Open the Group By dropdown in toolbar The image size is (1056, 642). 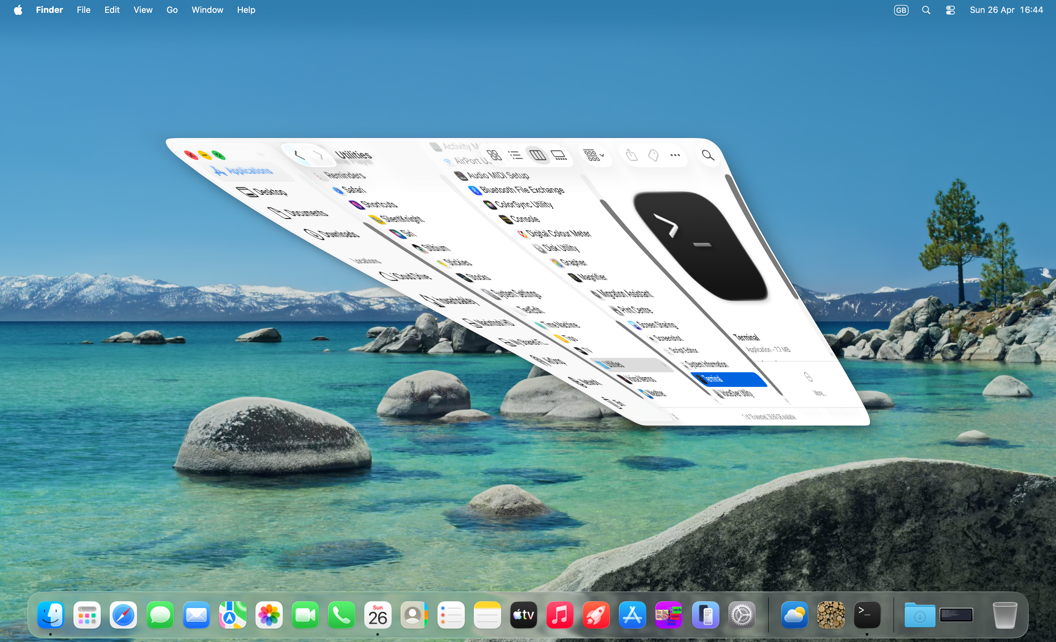pyautogui.click(x=594, y=155)
